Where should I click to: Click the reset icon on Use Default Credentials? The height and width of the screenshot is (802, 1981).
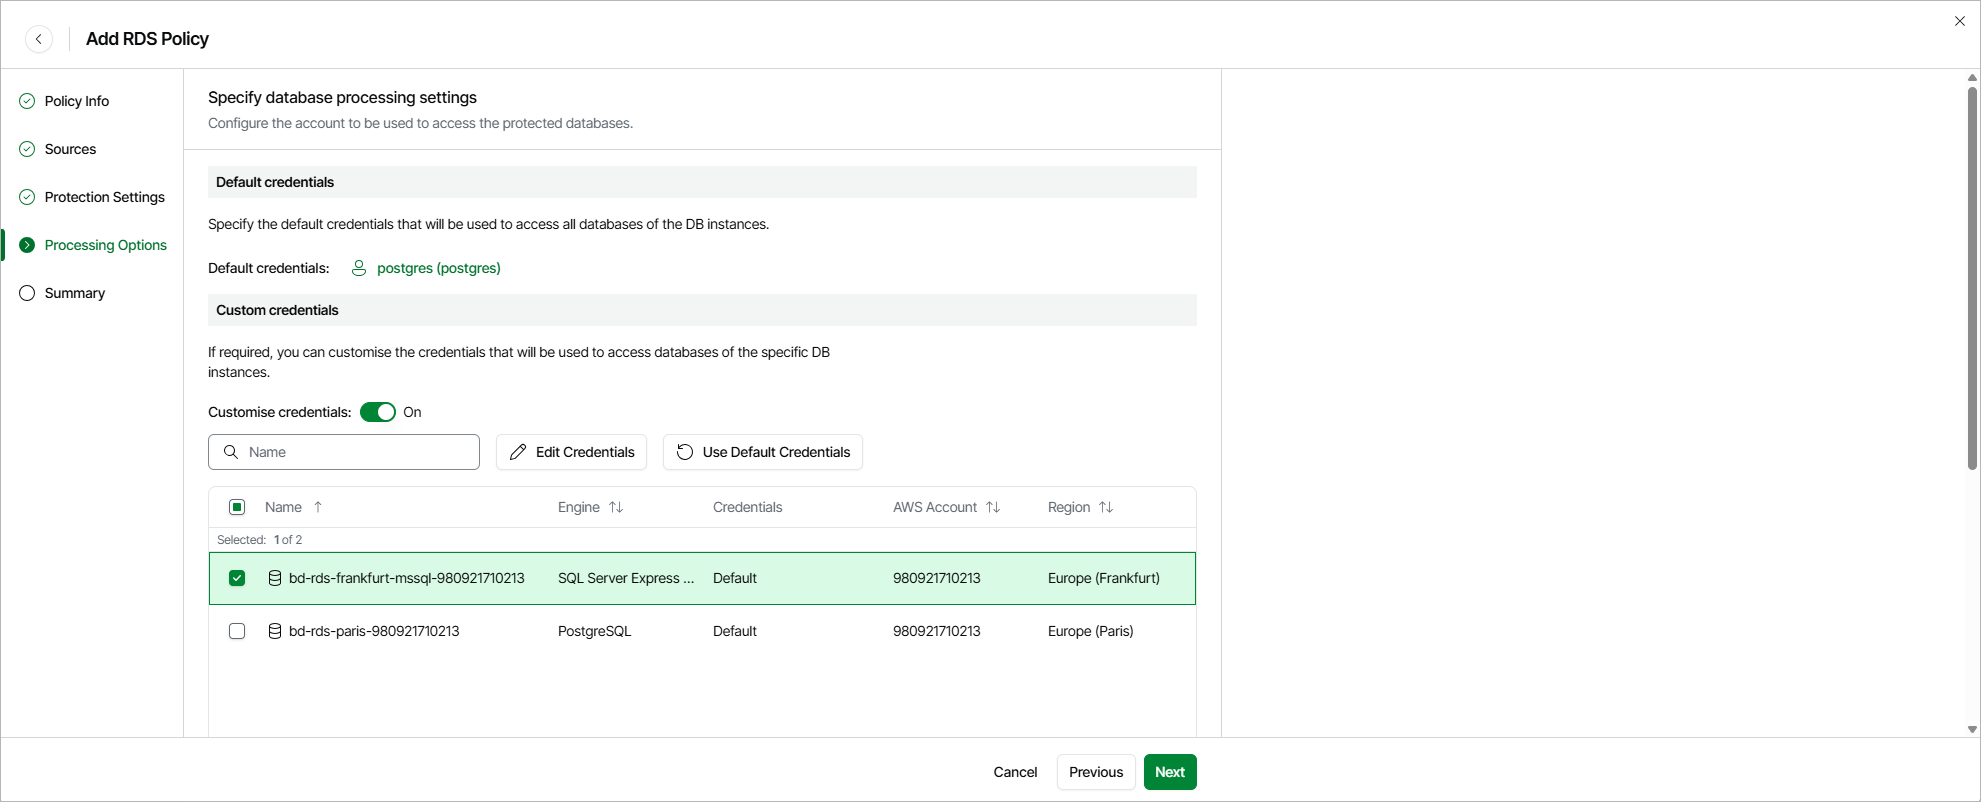tap(685, 452)
